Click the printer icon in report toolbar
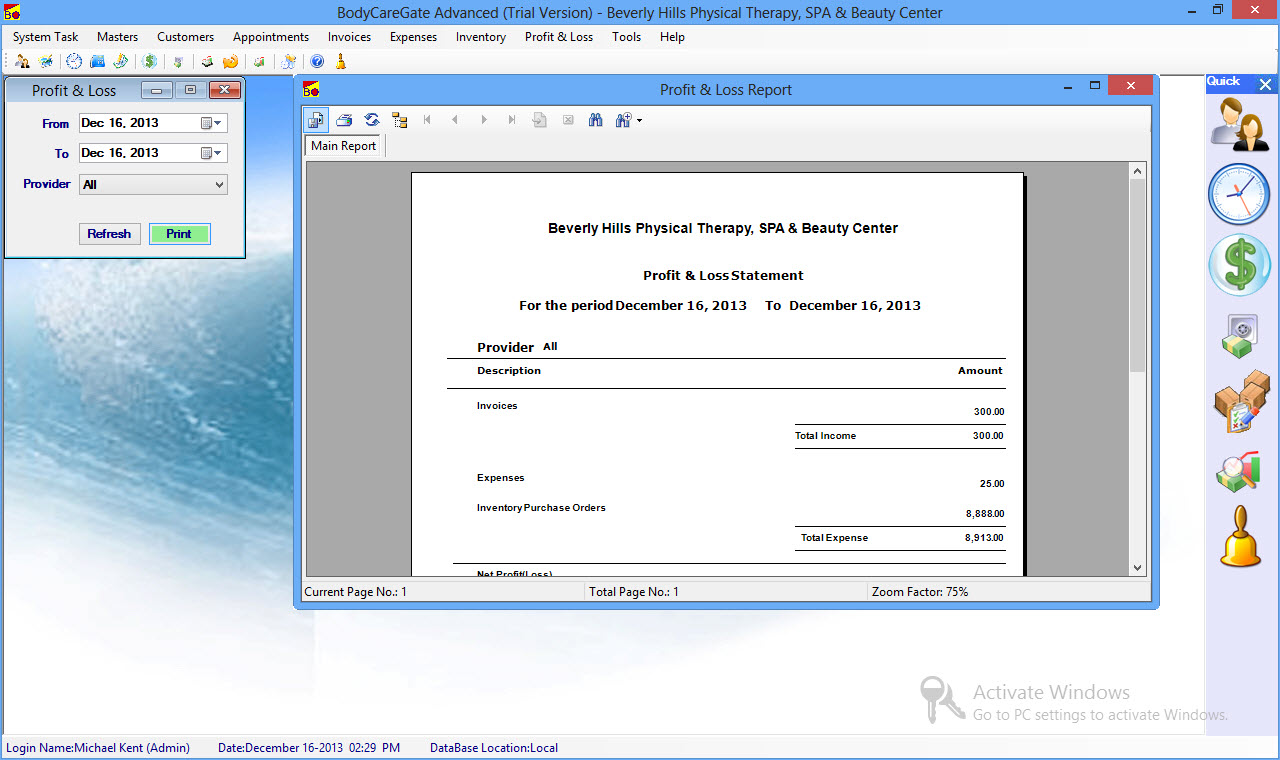Screen dimensions: 1280x760 (344, 120)
